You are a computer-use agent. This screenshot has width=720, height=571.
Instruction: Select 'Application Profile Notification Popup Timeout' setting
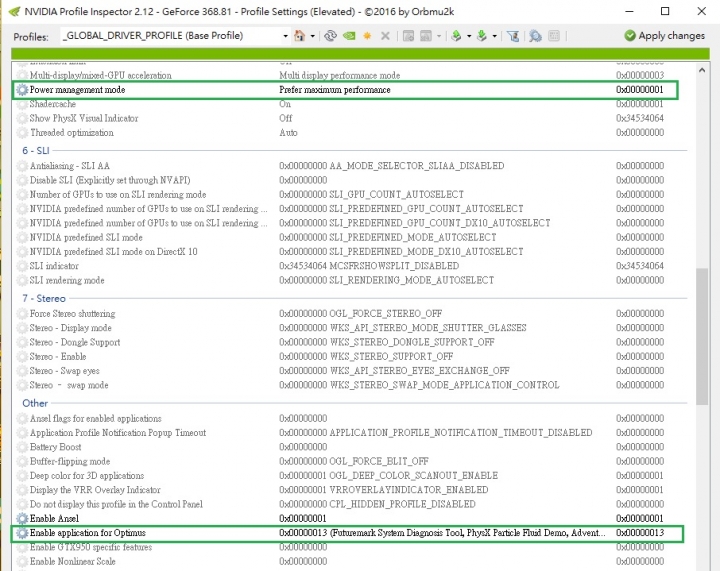coord(118,432)
